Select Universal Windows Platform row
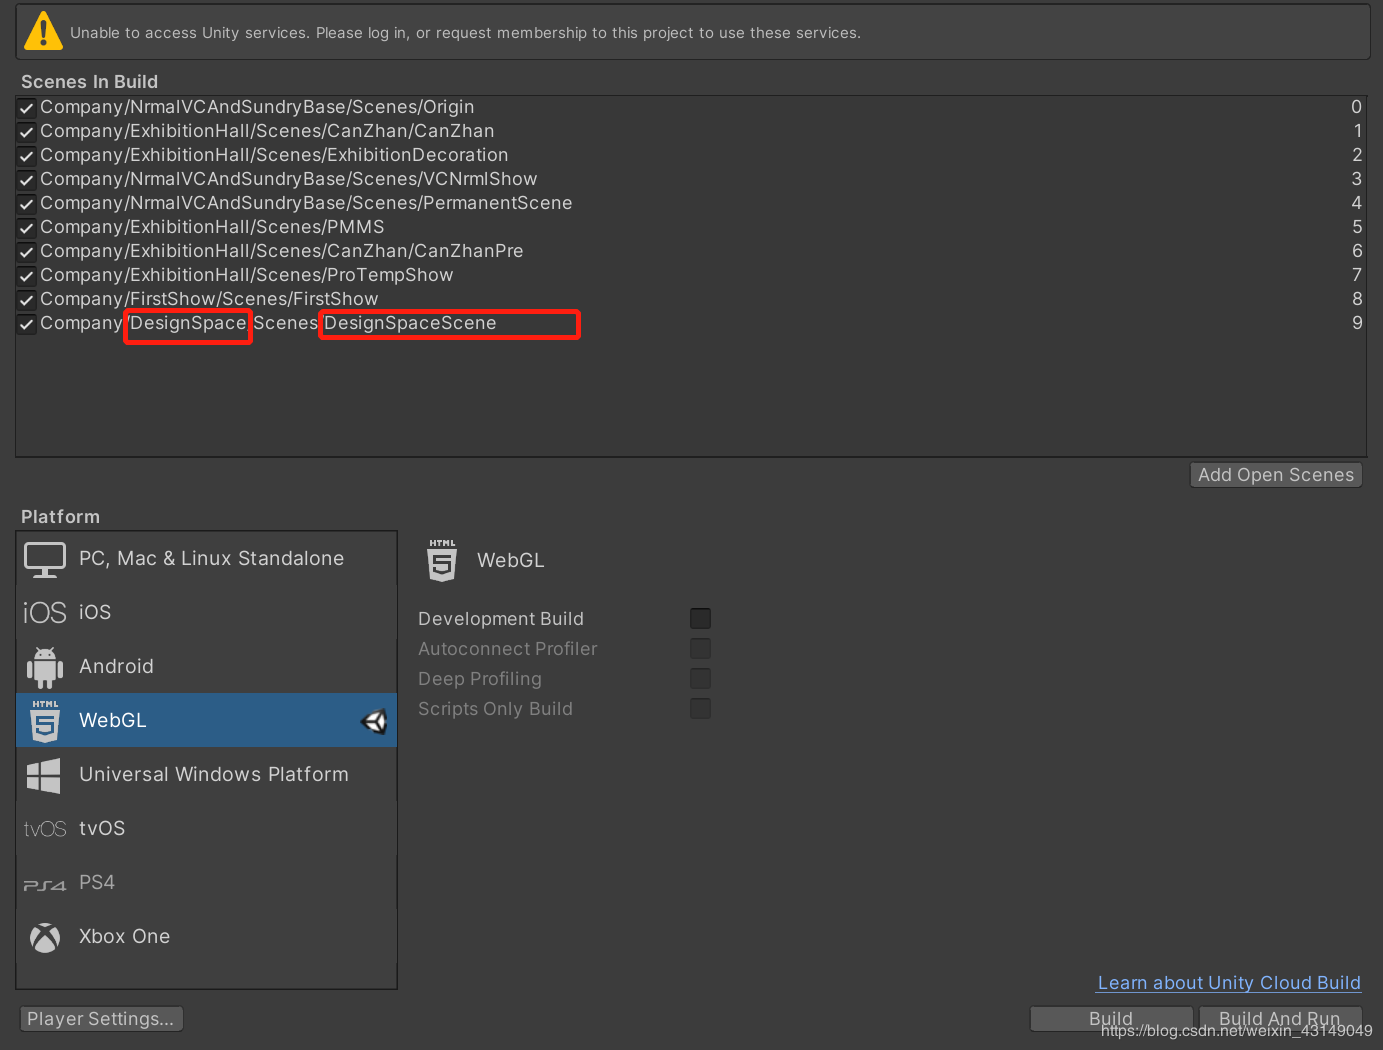The width and height of the screenshot is (1383, 1050). point(207,775)
